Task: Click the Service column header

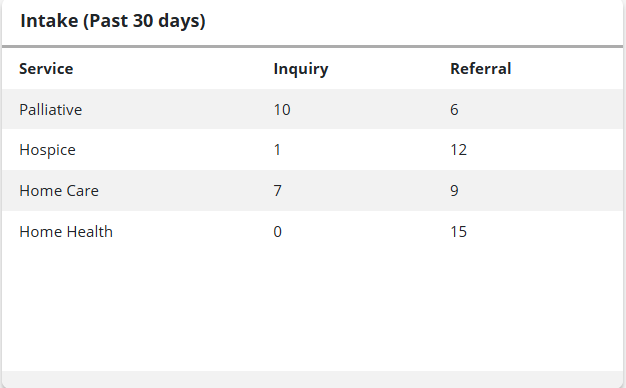Action: [x=46, y=69]
